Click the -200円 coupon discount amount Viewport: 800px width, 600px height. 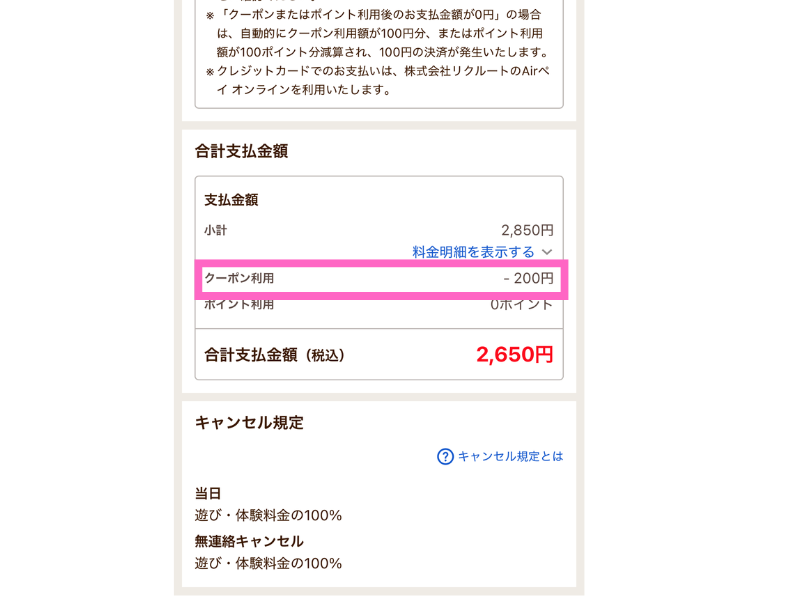point(529,278)
